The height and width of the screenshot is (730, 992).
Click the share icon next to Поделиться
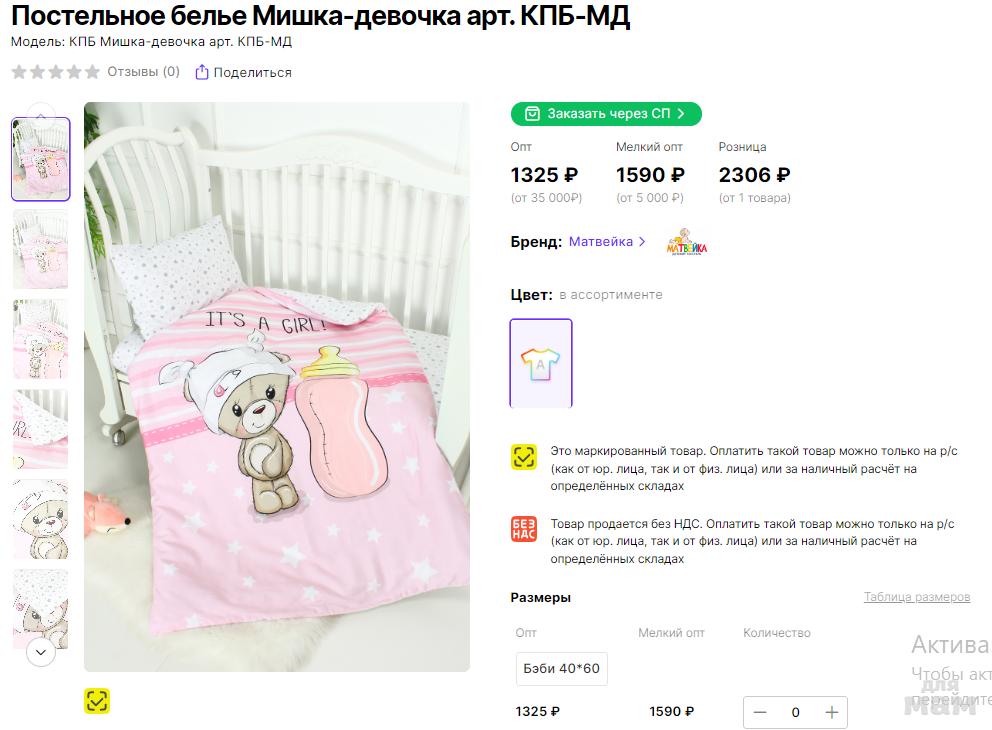coord(202,72)
